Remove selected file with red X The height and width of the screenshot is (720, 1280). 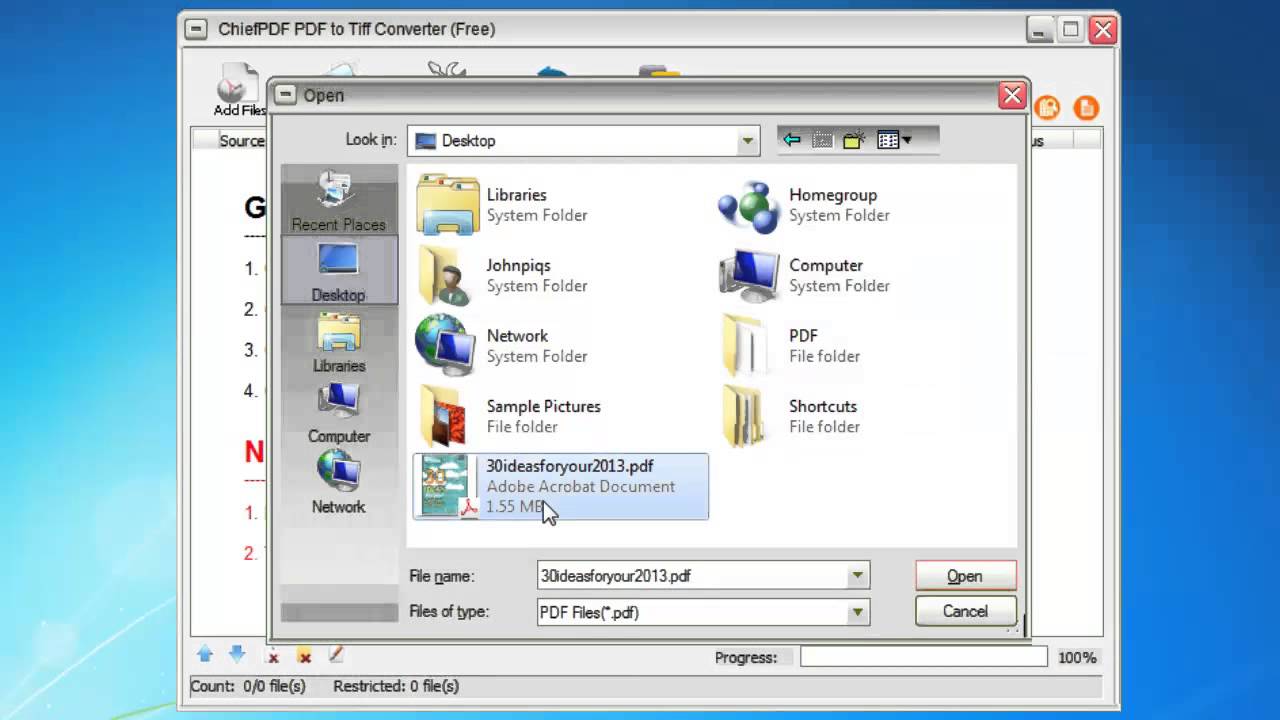click(272, 656)
